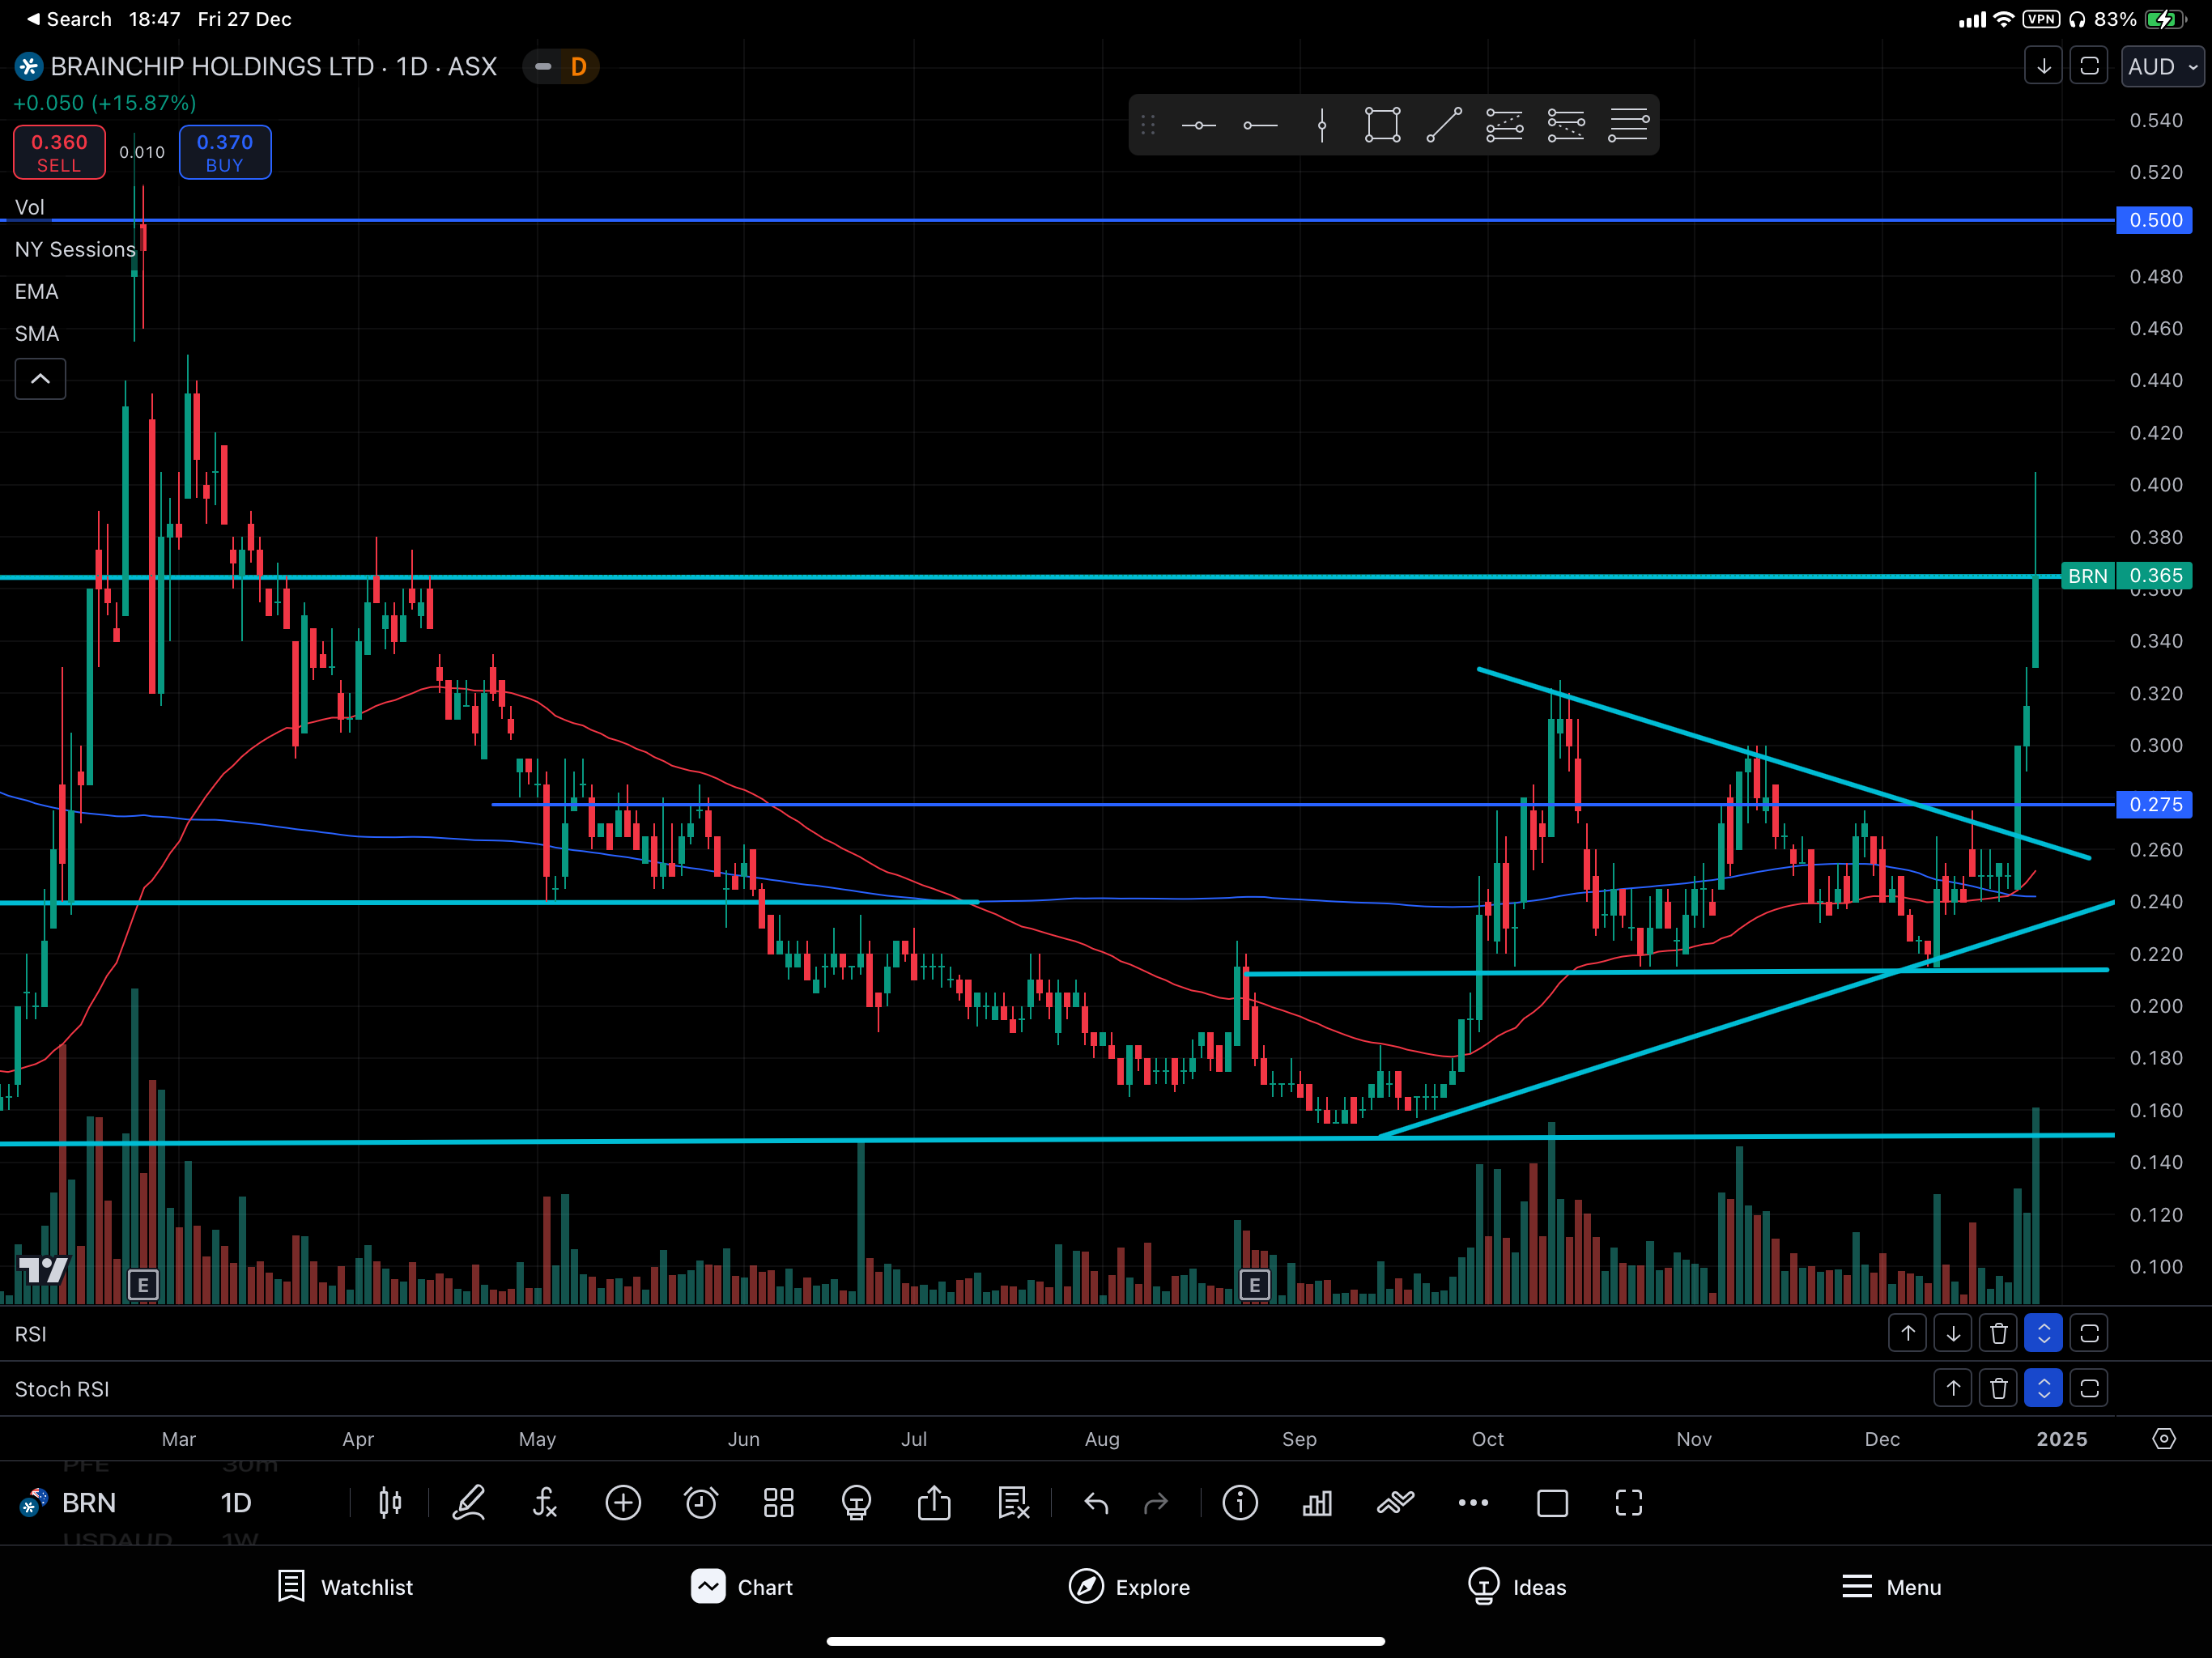Viewport: 2212px width, 1658px height.
Task: Delete the Stoch RSI pane
Action: (x=1999, y=1388)
